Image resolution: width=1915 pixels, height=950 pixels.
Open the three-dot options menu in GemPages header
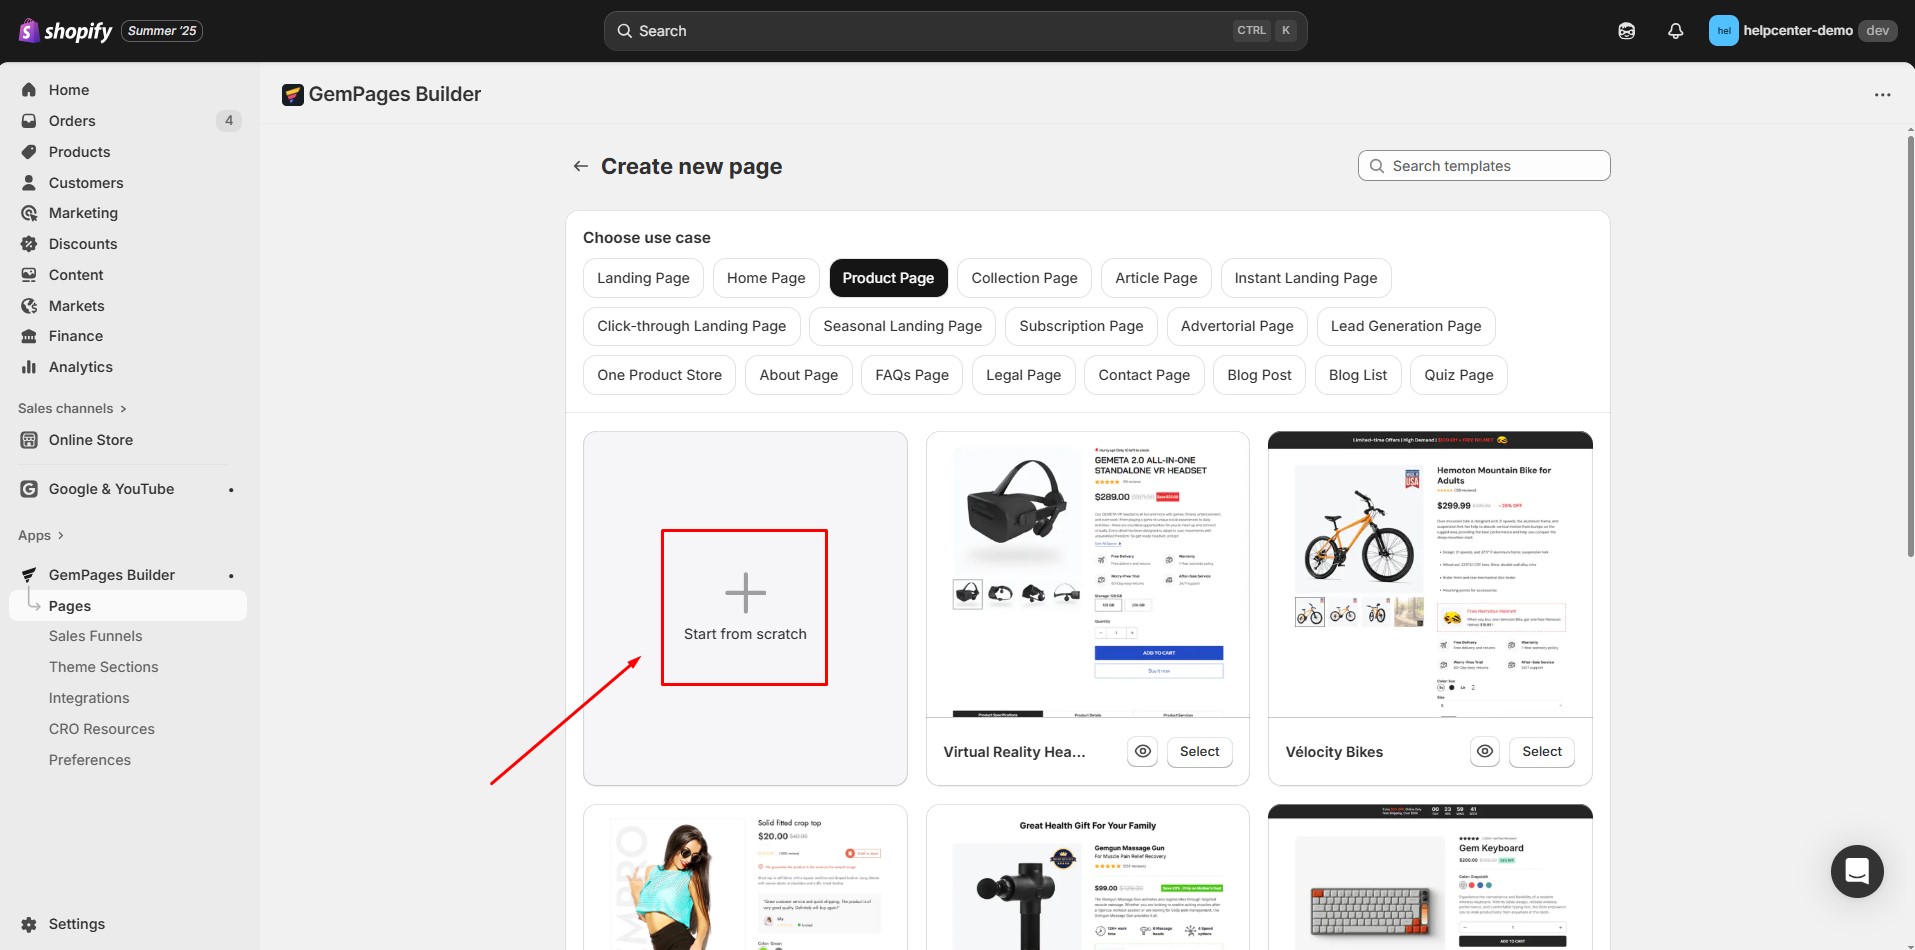click(1883, 94)
